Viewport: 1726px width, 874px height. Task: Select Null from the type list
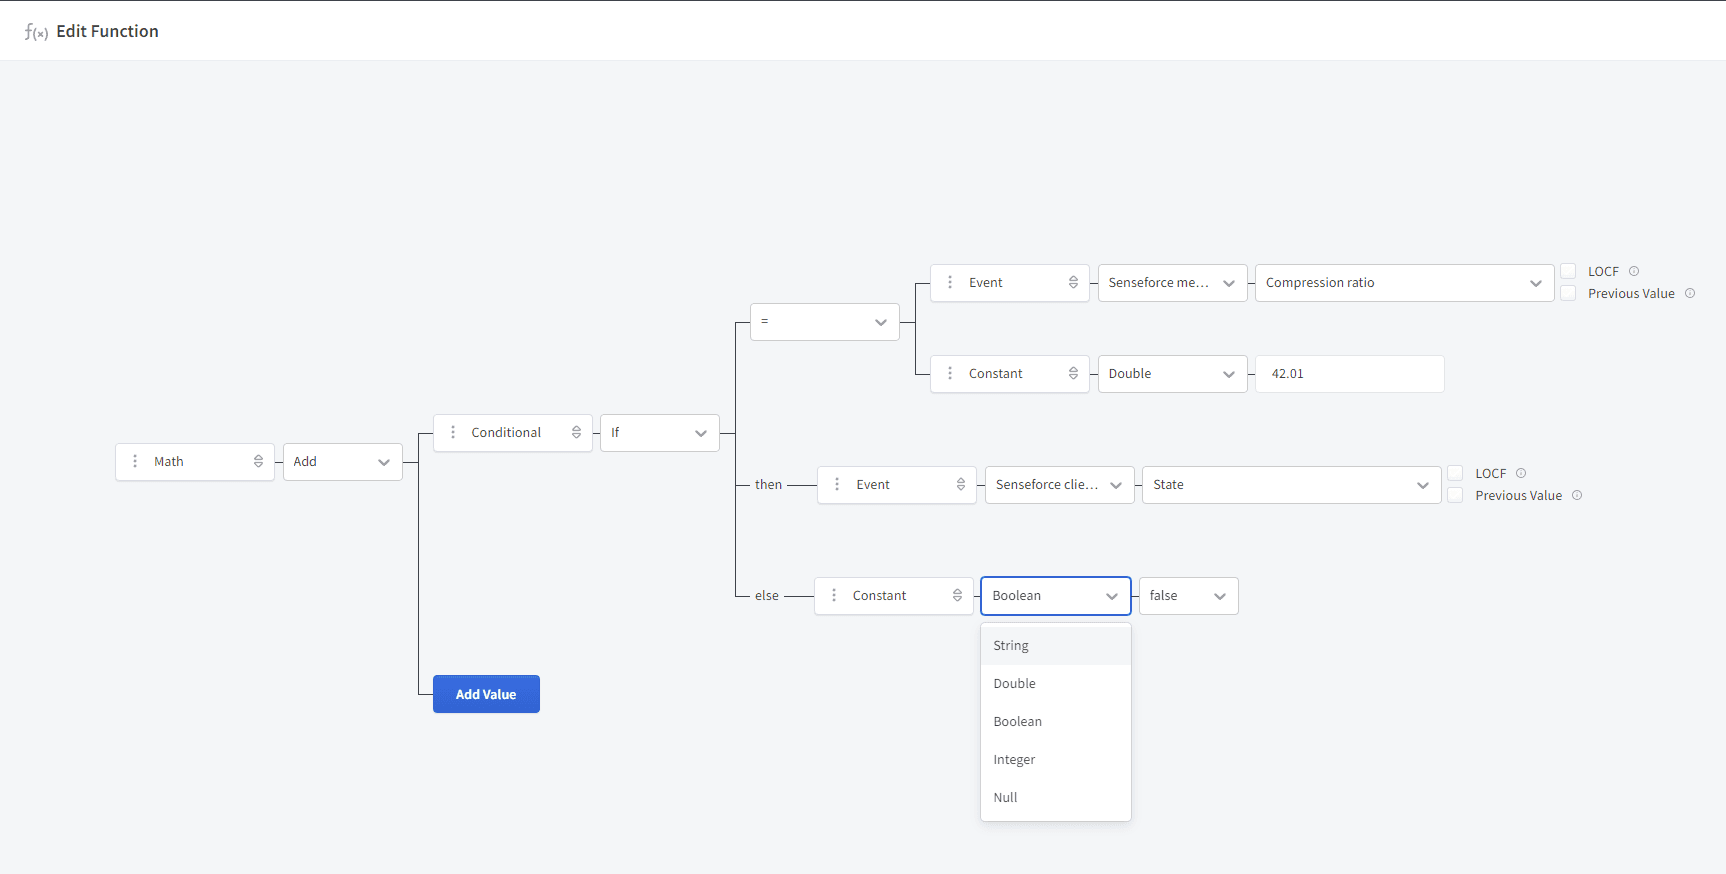[x=1056, y=798]
